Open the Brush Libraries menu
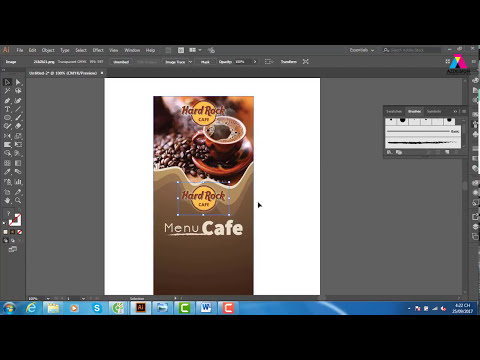 click(389, 152)
